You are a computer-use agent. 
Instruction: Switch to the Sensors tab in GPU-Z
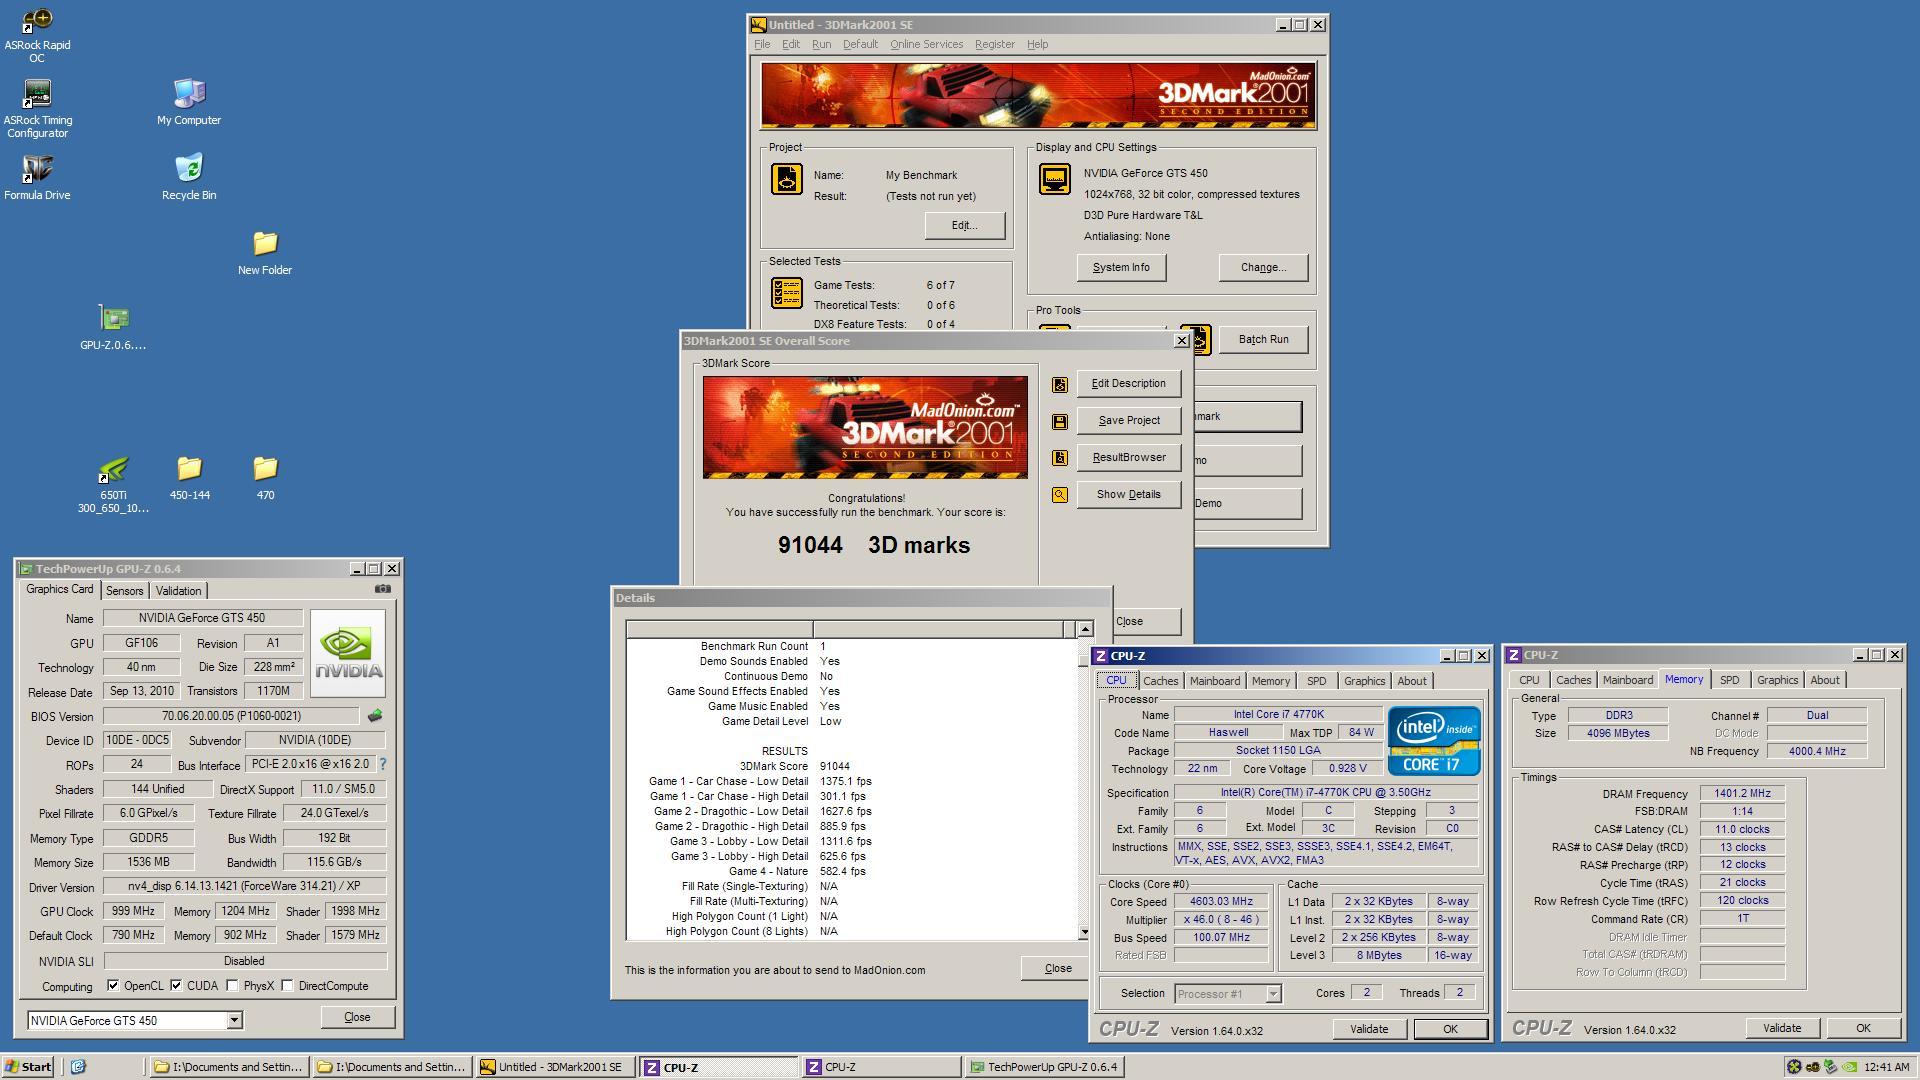coord(125,591)
